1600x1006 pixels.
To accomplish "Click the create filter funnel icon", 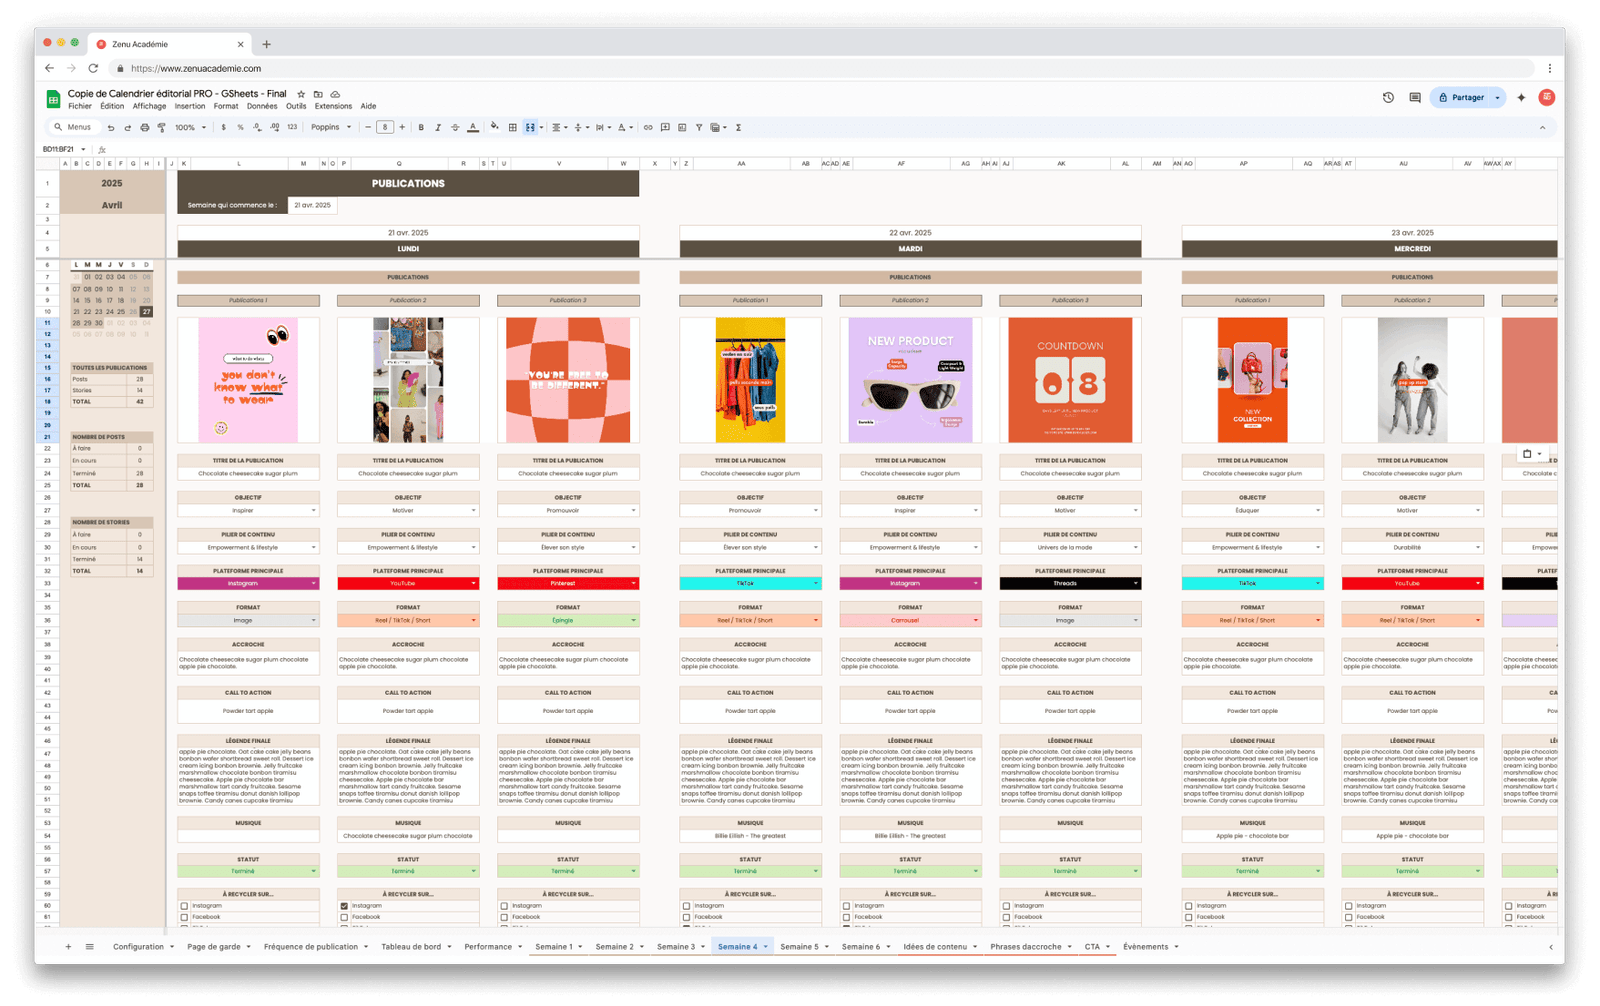I will [699, 128].
